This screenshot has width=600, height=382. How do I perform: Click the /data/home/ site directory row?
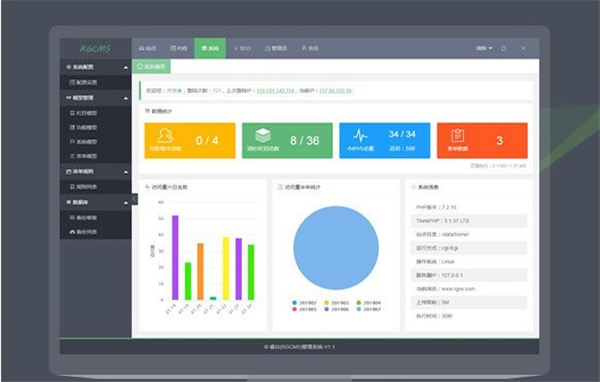pyautogui.click(x=469, y=234)
